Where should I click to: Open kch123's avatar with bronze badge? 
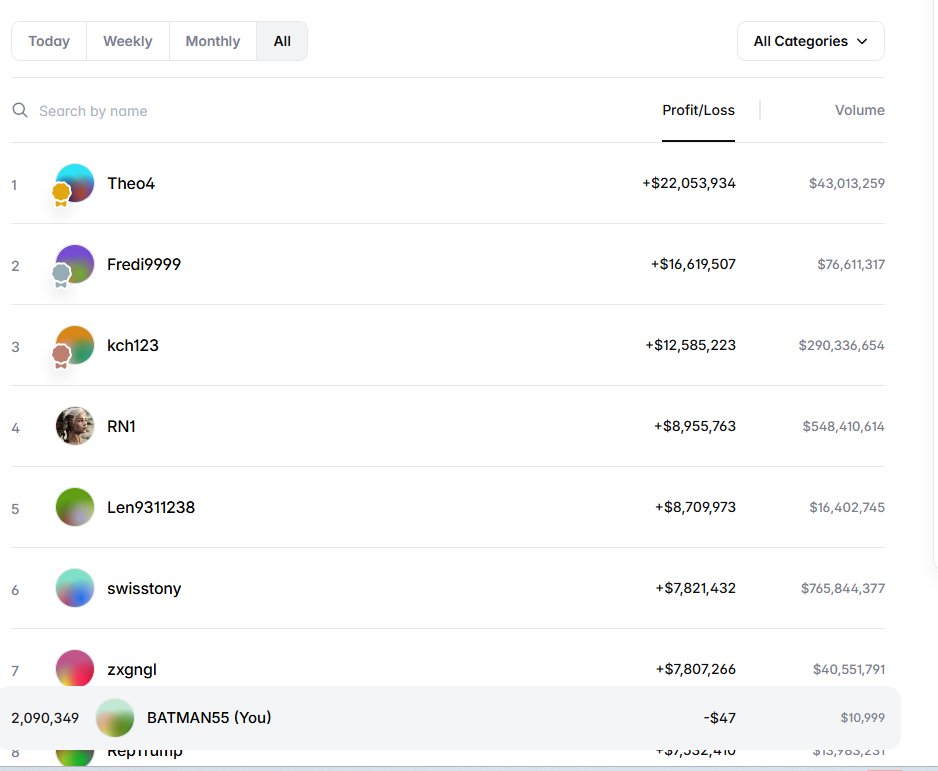[x=75, y=345]
